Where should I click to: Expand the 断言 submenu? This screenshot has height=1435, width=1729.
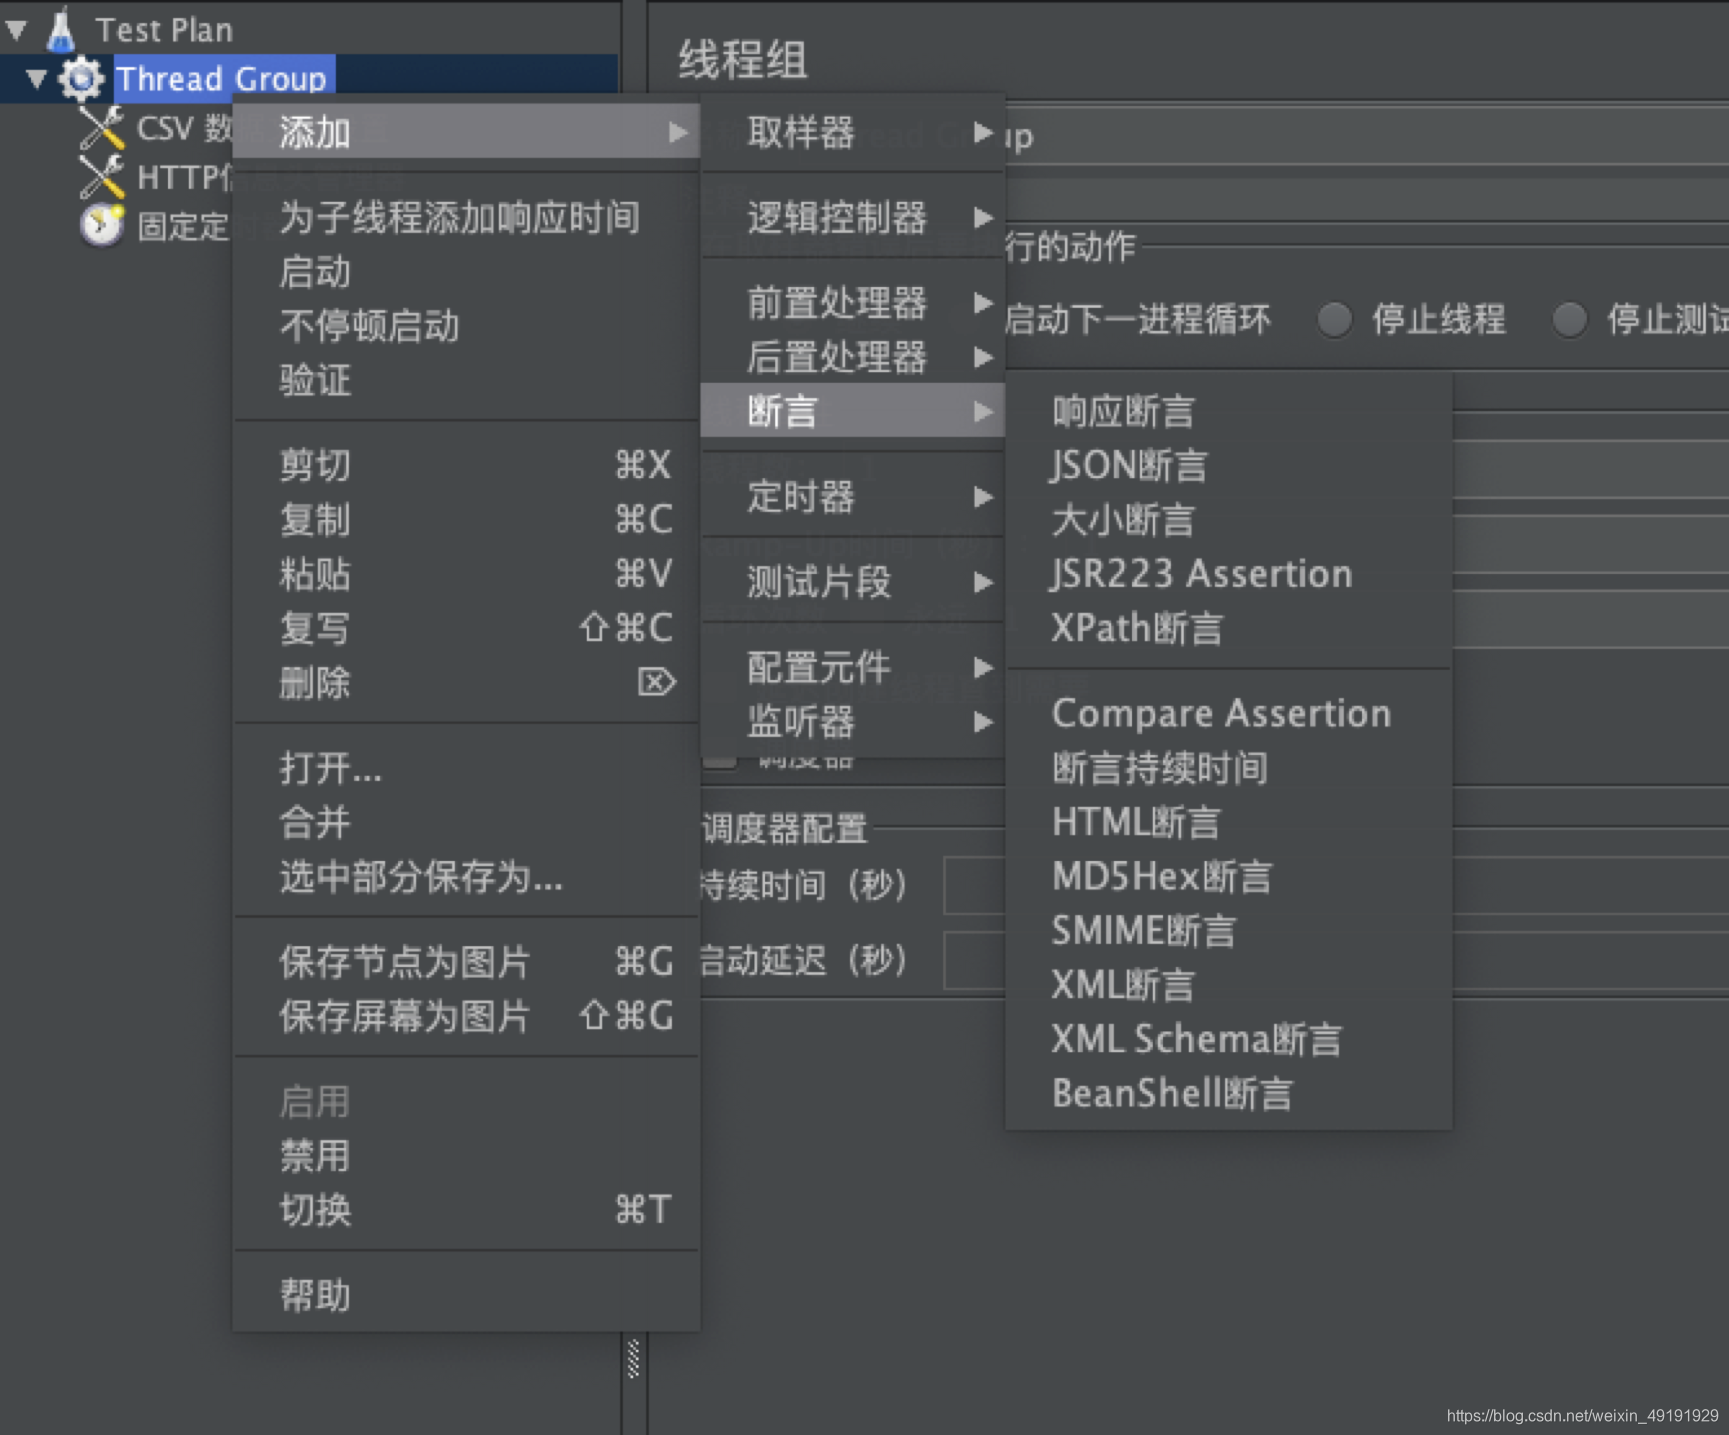[x=853, y=411]
